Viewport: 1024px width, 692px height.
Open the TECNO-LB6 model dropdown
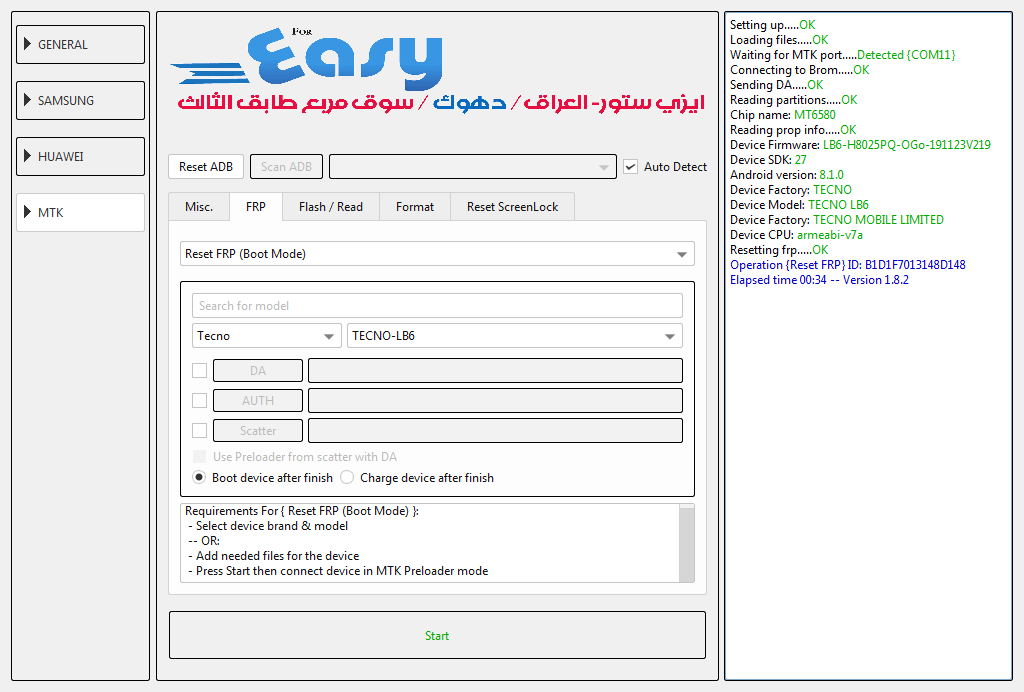515,336
